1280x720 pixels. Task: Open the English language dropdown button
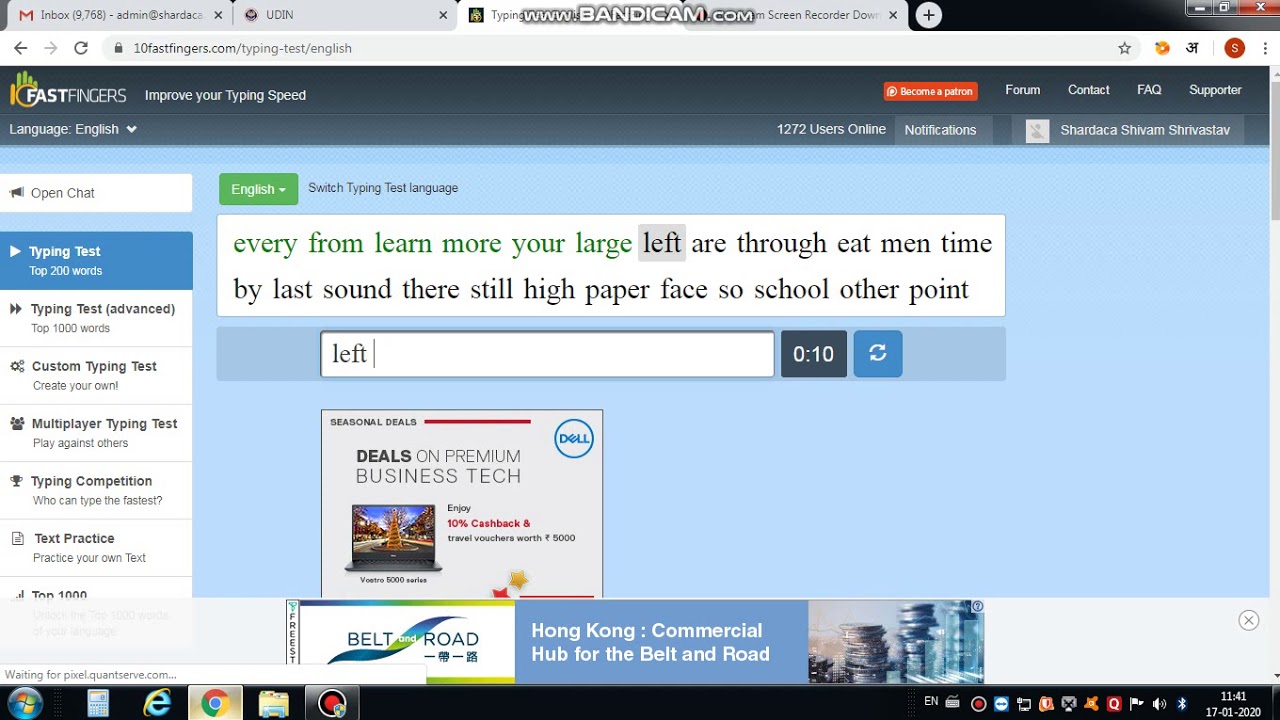[x=258, y=189]
